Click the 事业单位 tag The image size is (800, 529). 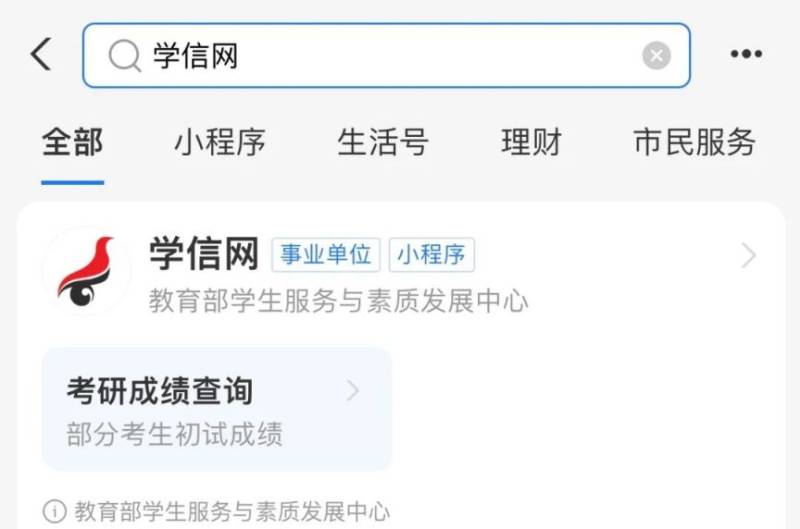pos(326,255)
